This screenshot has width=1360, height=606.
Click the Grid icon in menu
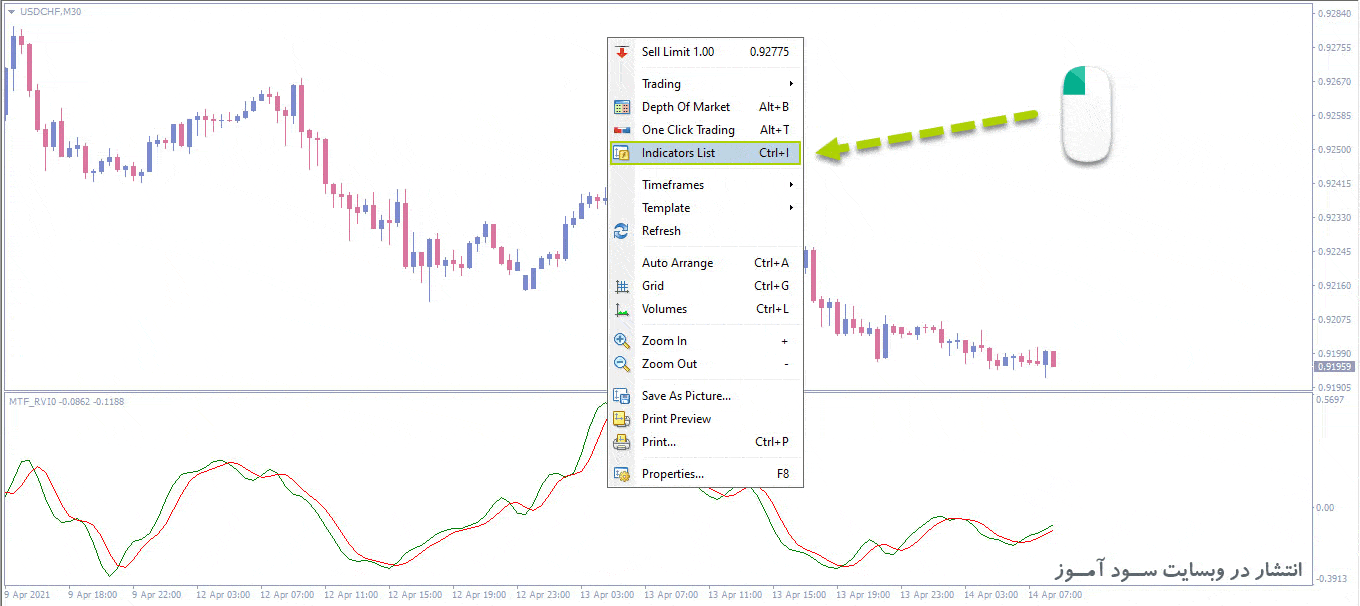(x=621, y=286)
